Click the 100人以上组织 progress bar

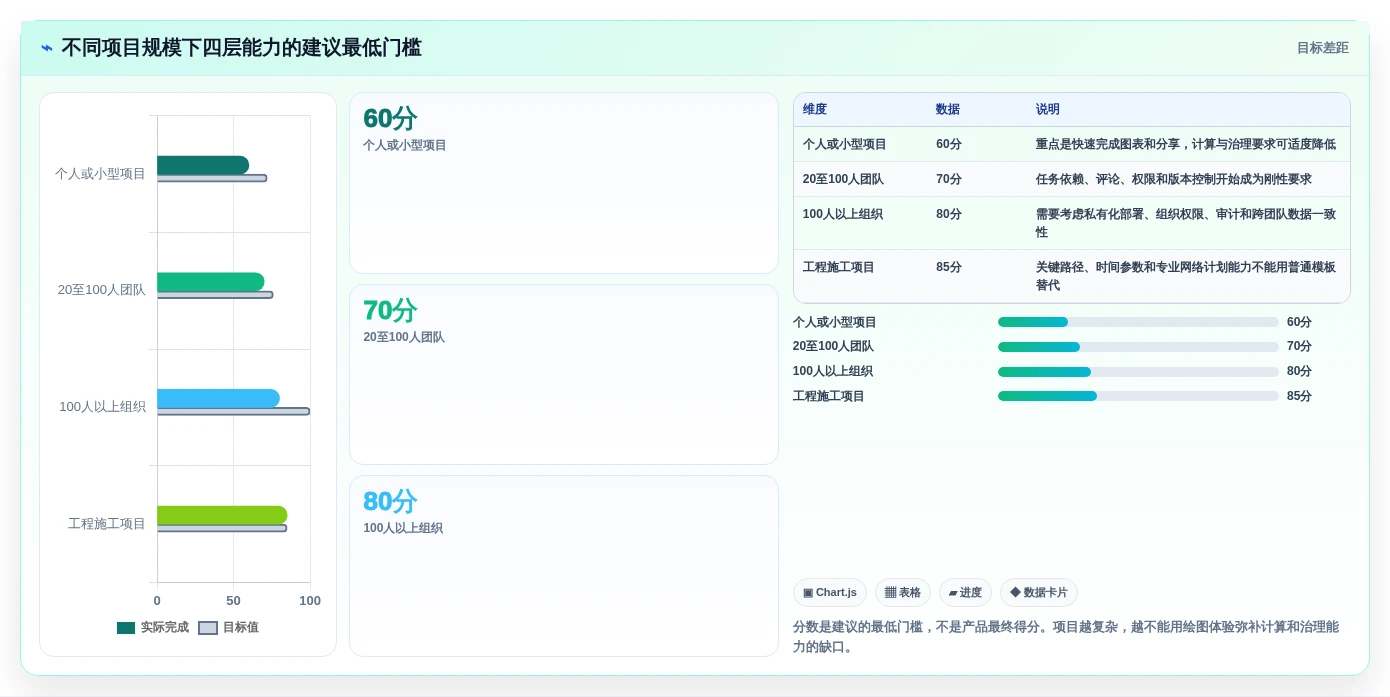(1138, 371)
